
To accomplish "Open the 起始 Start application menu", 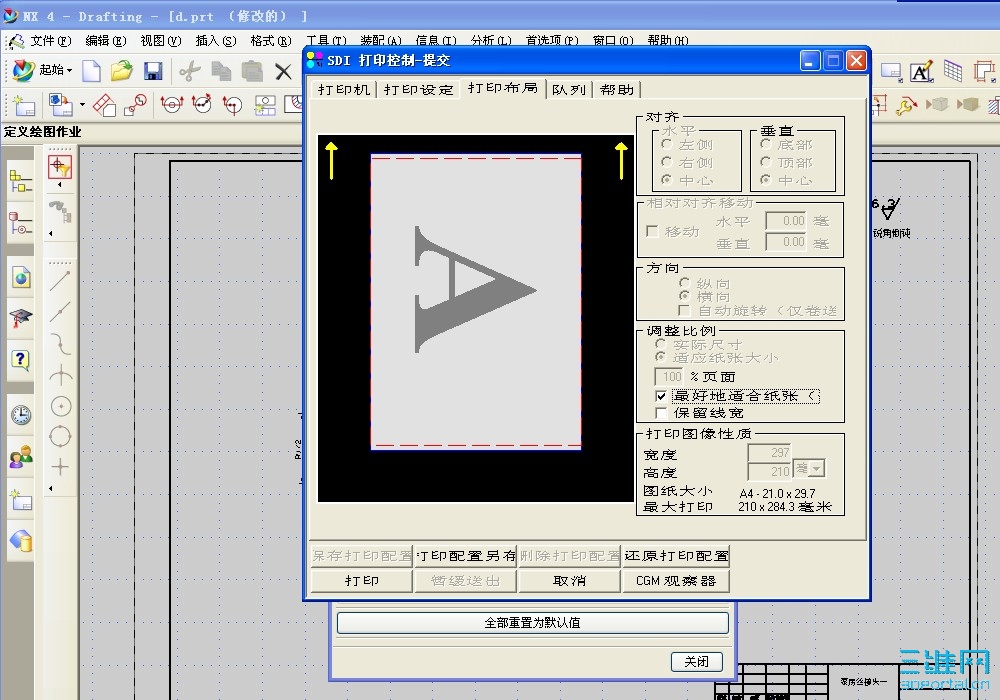I will click(42, 70).
